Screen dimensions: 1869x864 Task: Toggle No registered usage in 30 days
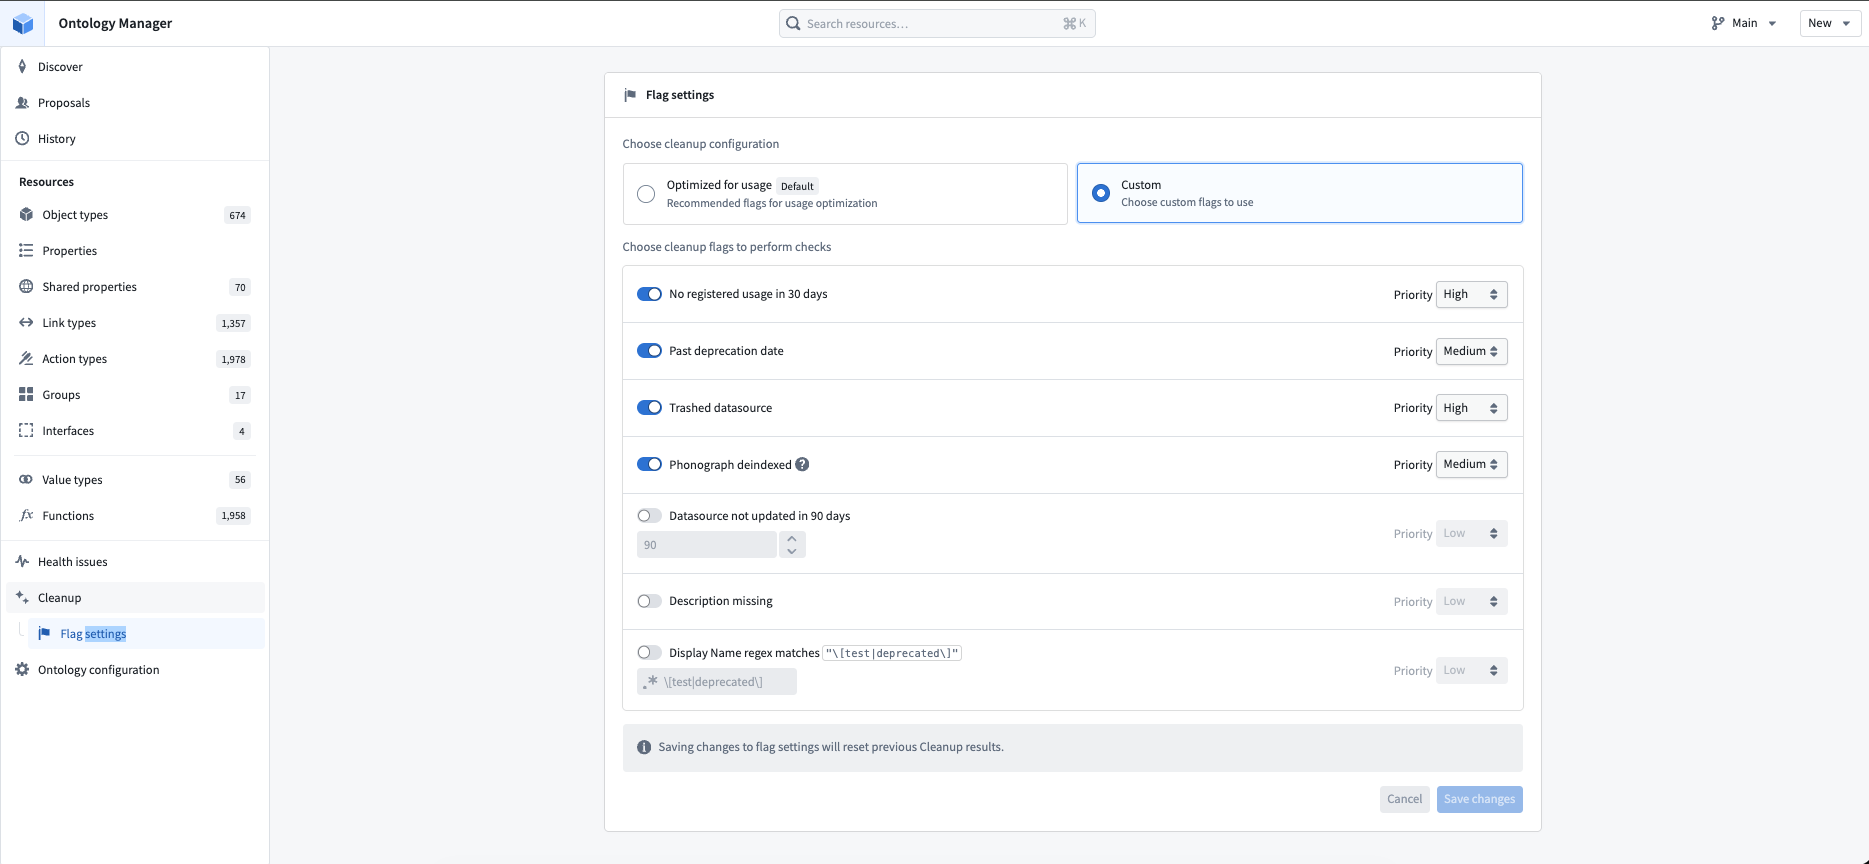tap(649, 294)
